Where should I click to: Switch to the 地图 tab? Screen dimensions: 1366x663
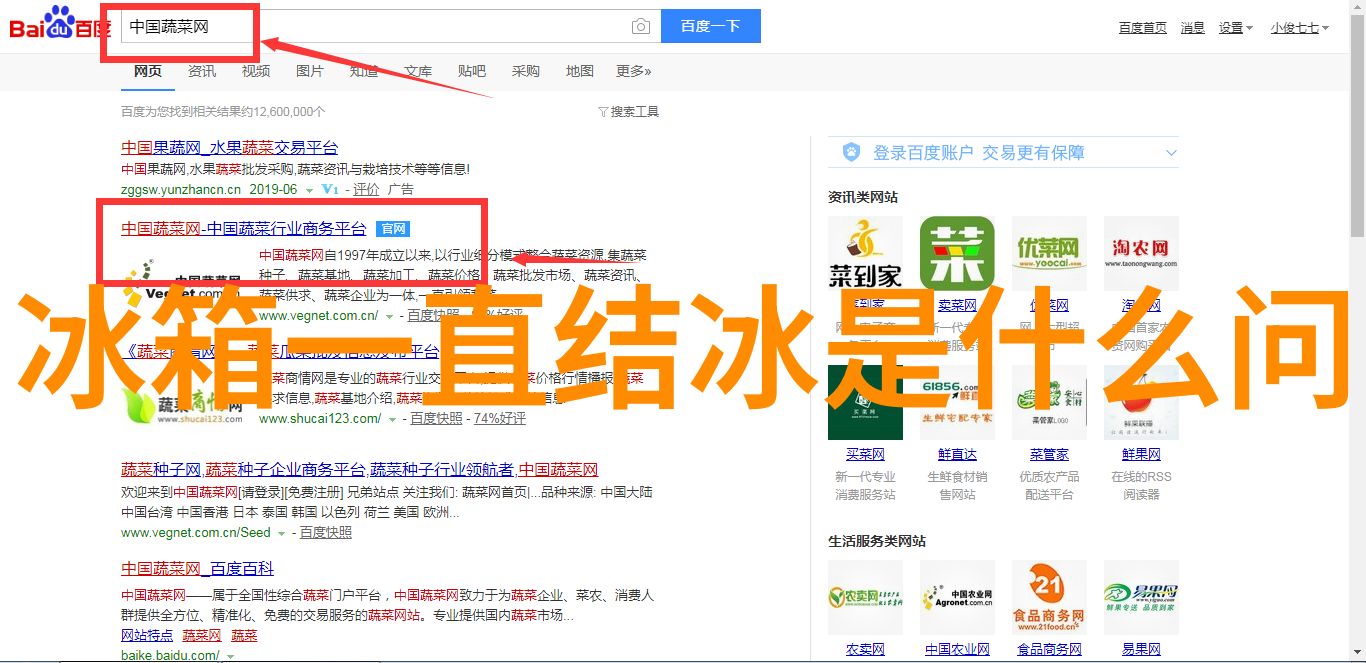[x=580, y=71]
